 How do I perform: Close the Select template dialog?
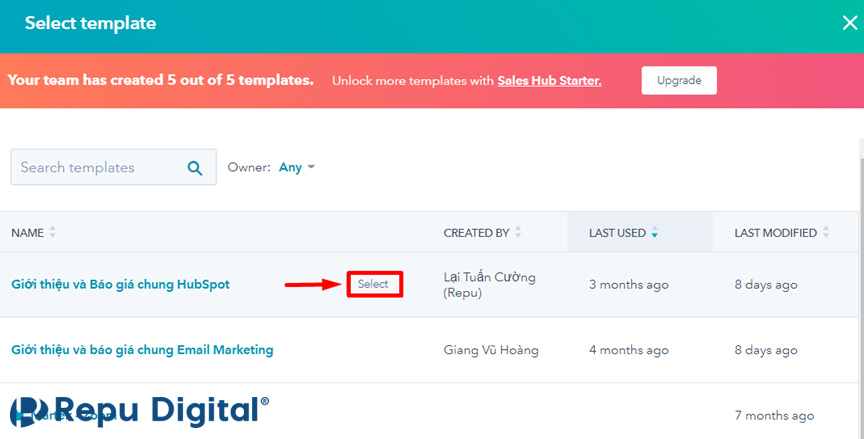click(x=850, y=23)
